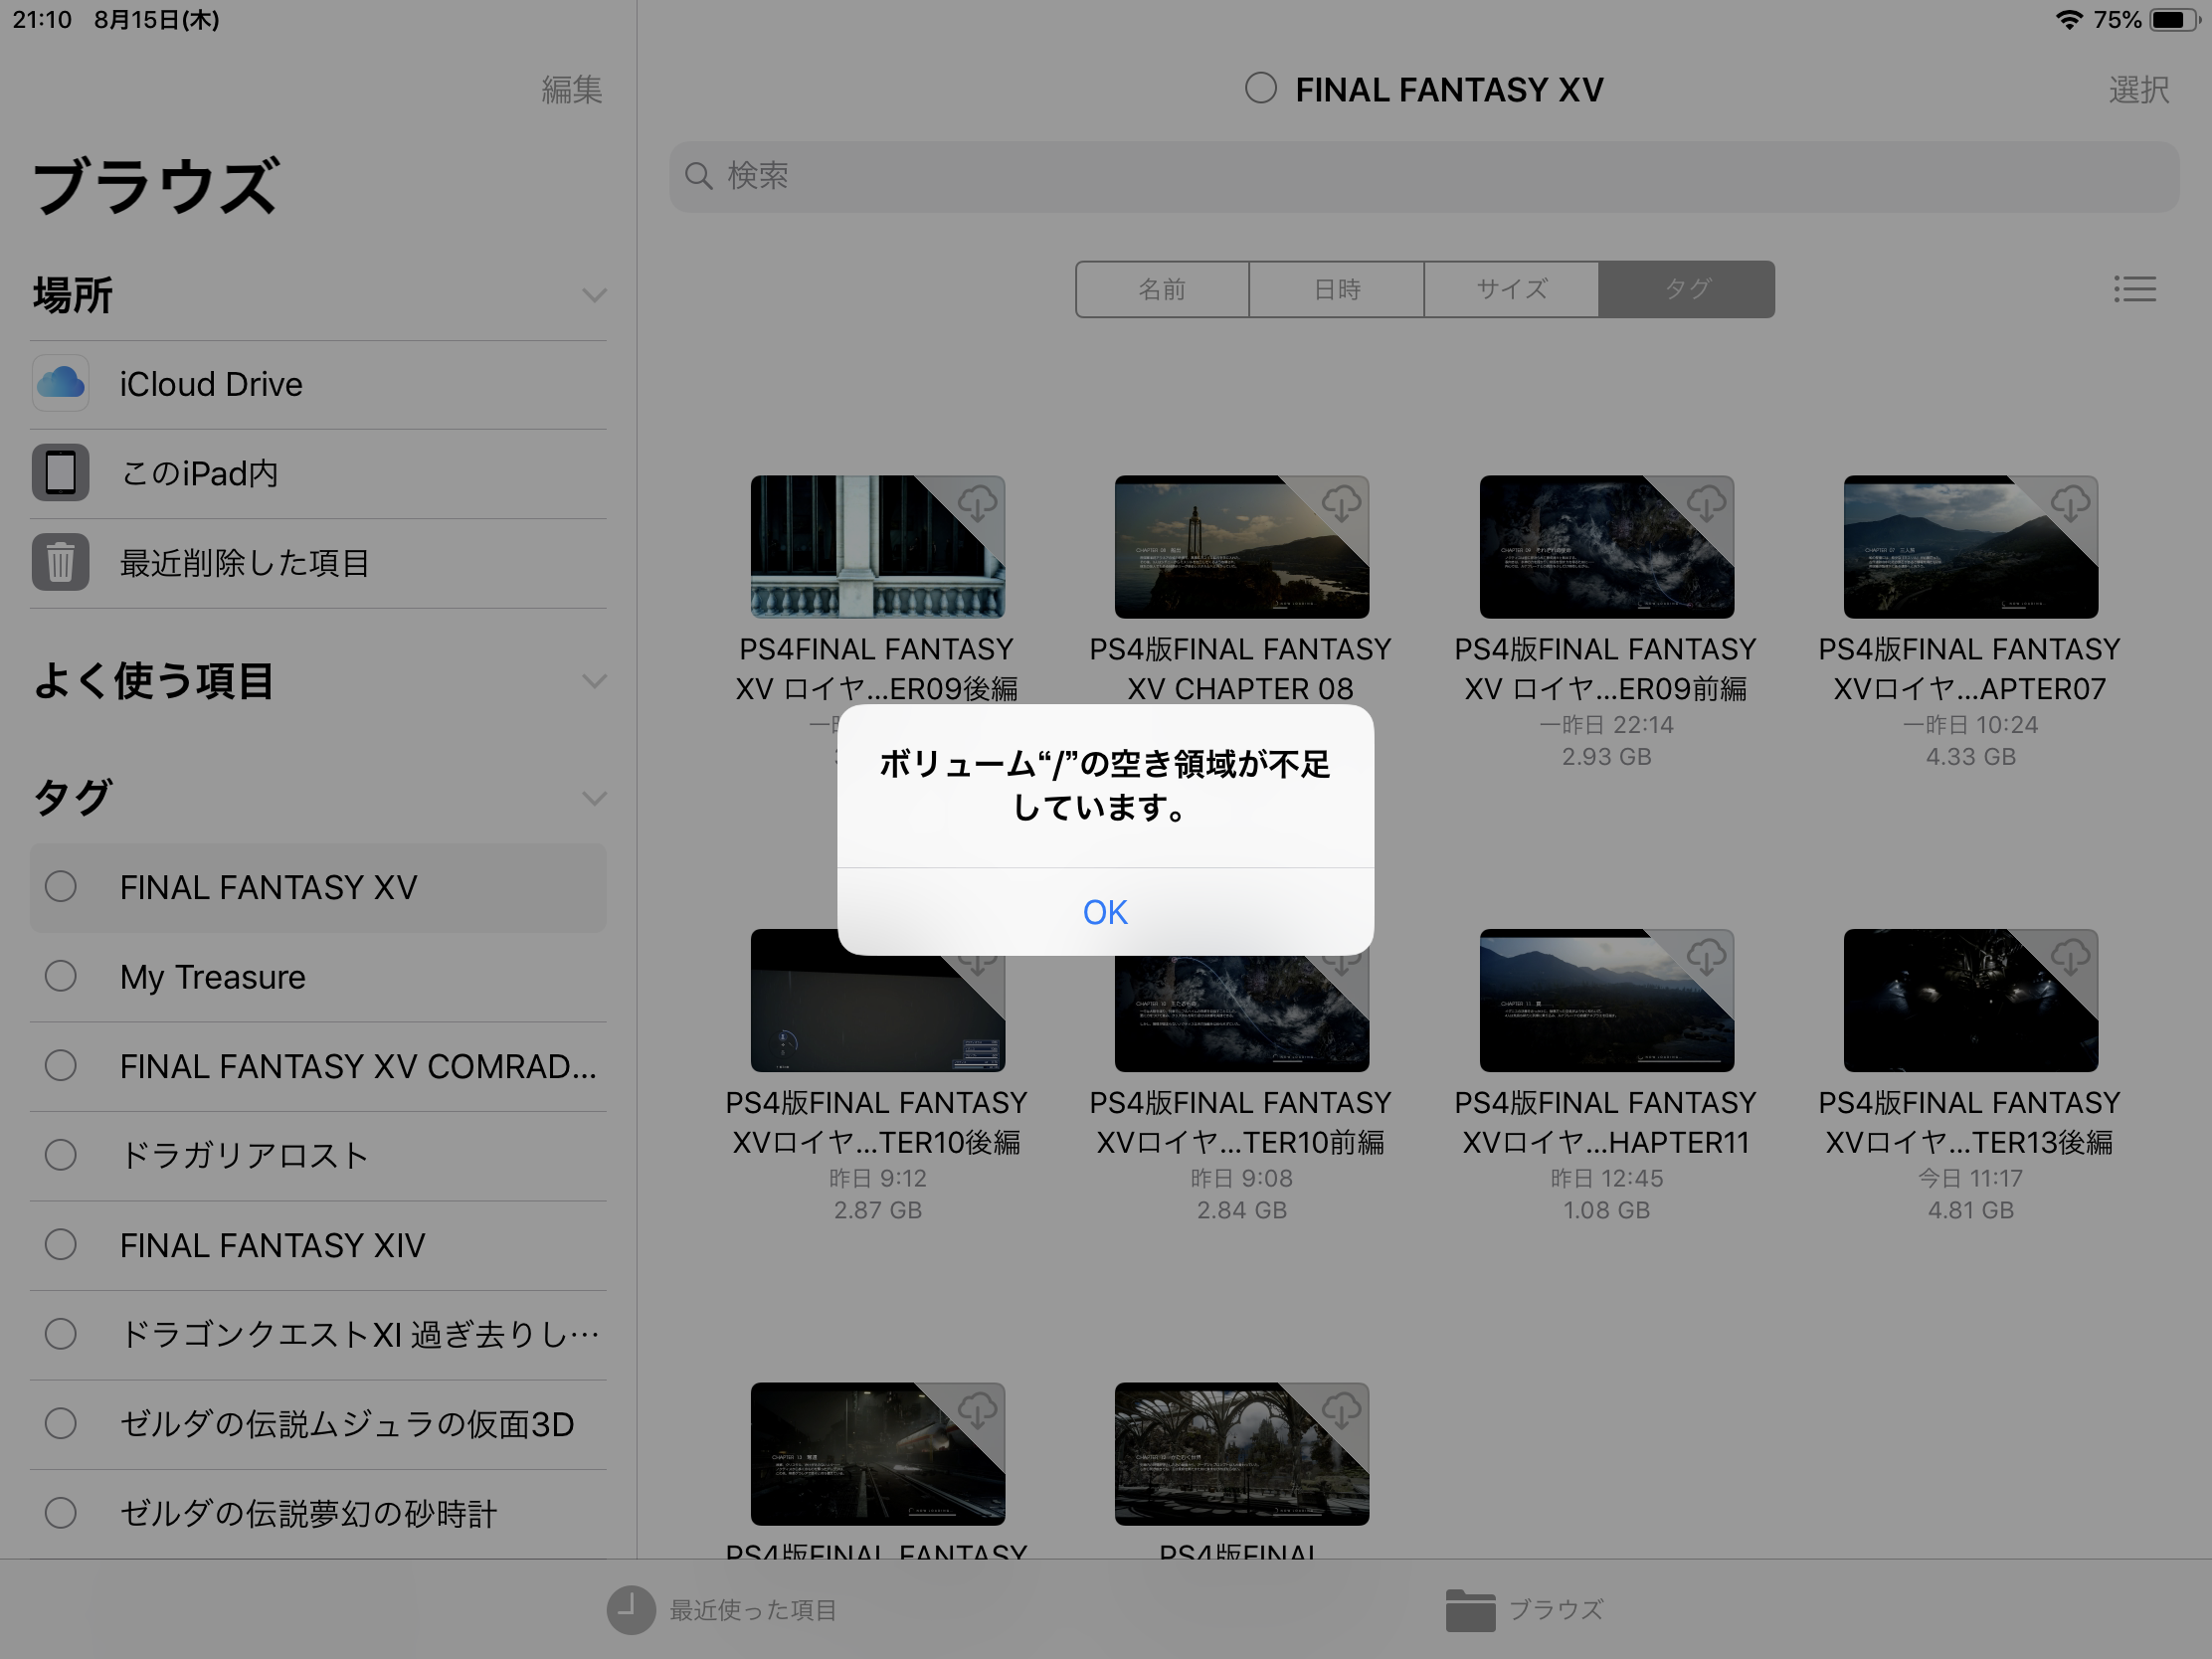Tap cloud download icon on CHAPTER 08 file
This screenshot has width=2212, height=1659.
coord(1341,503)
